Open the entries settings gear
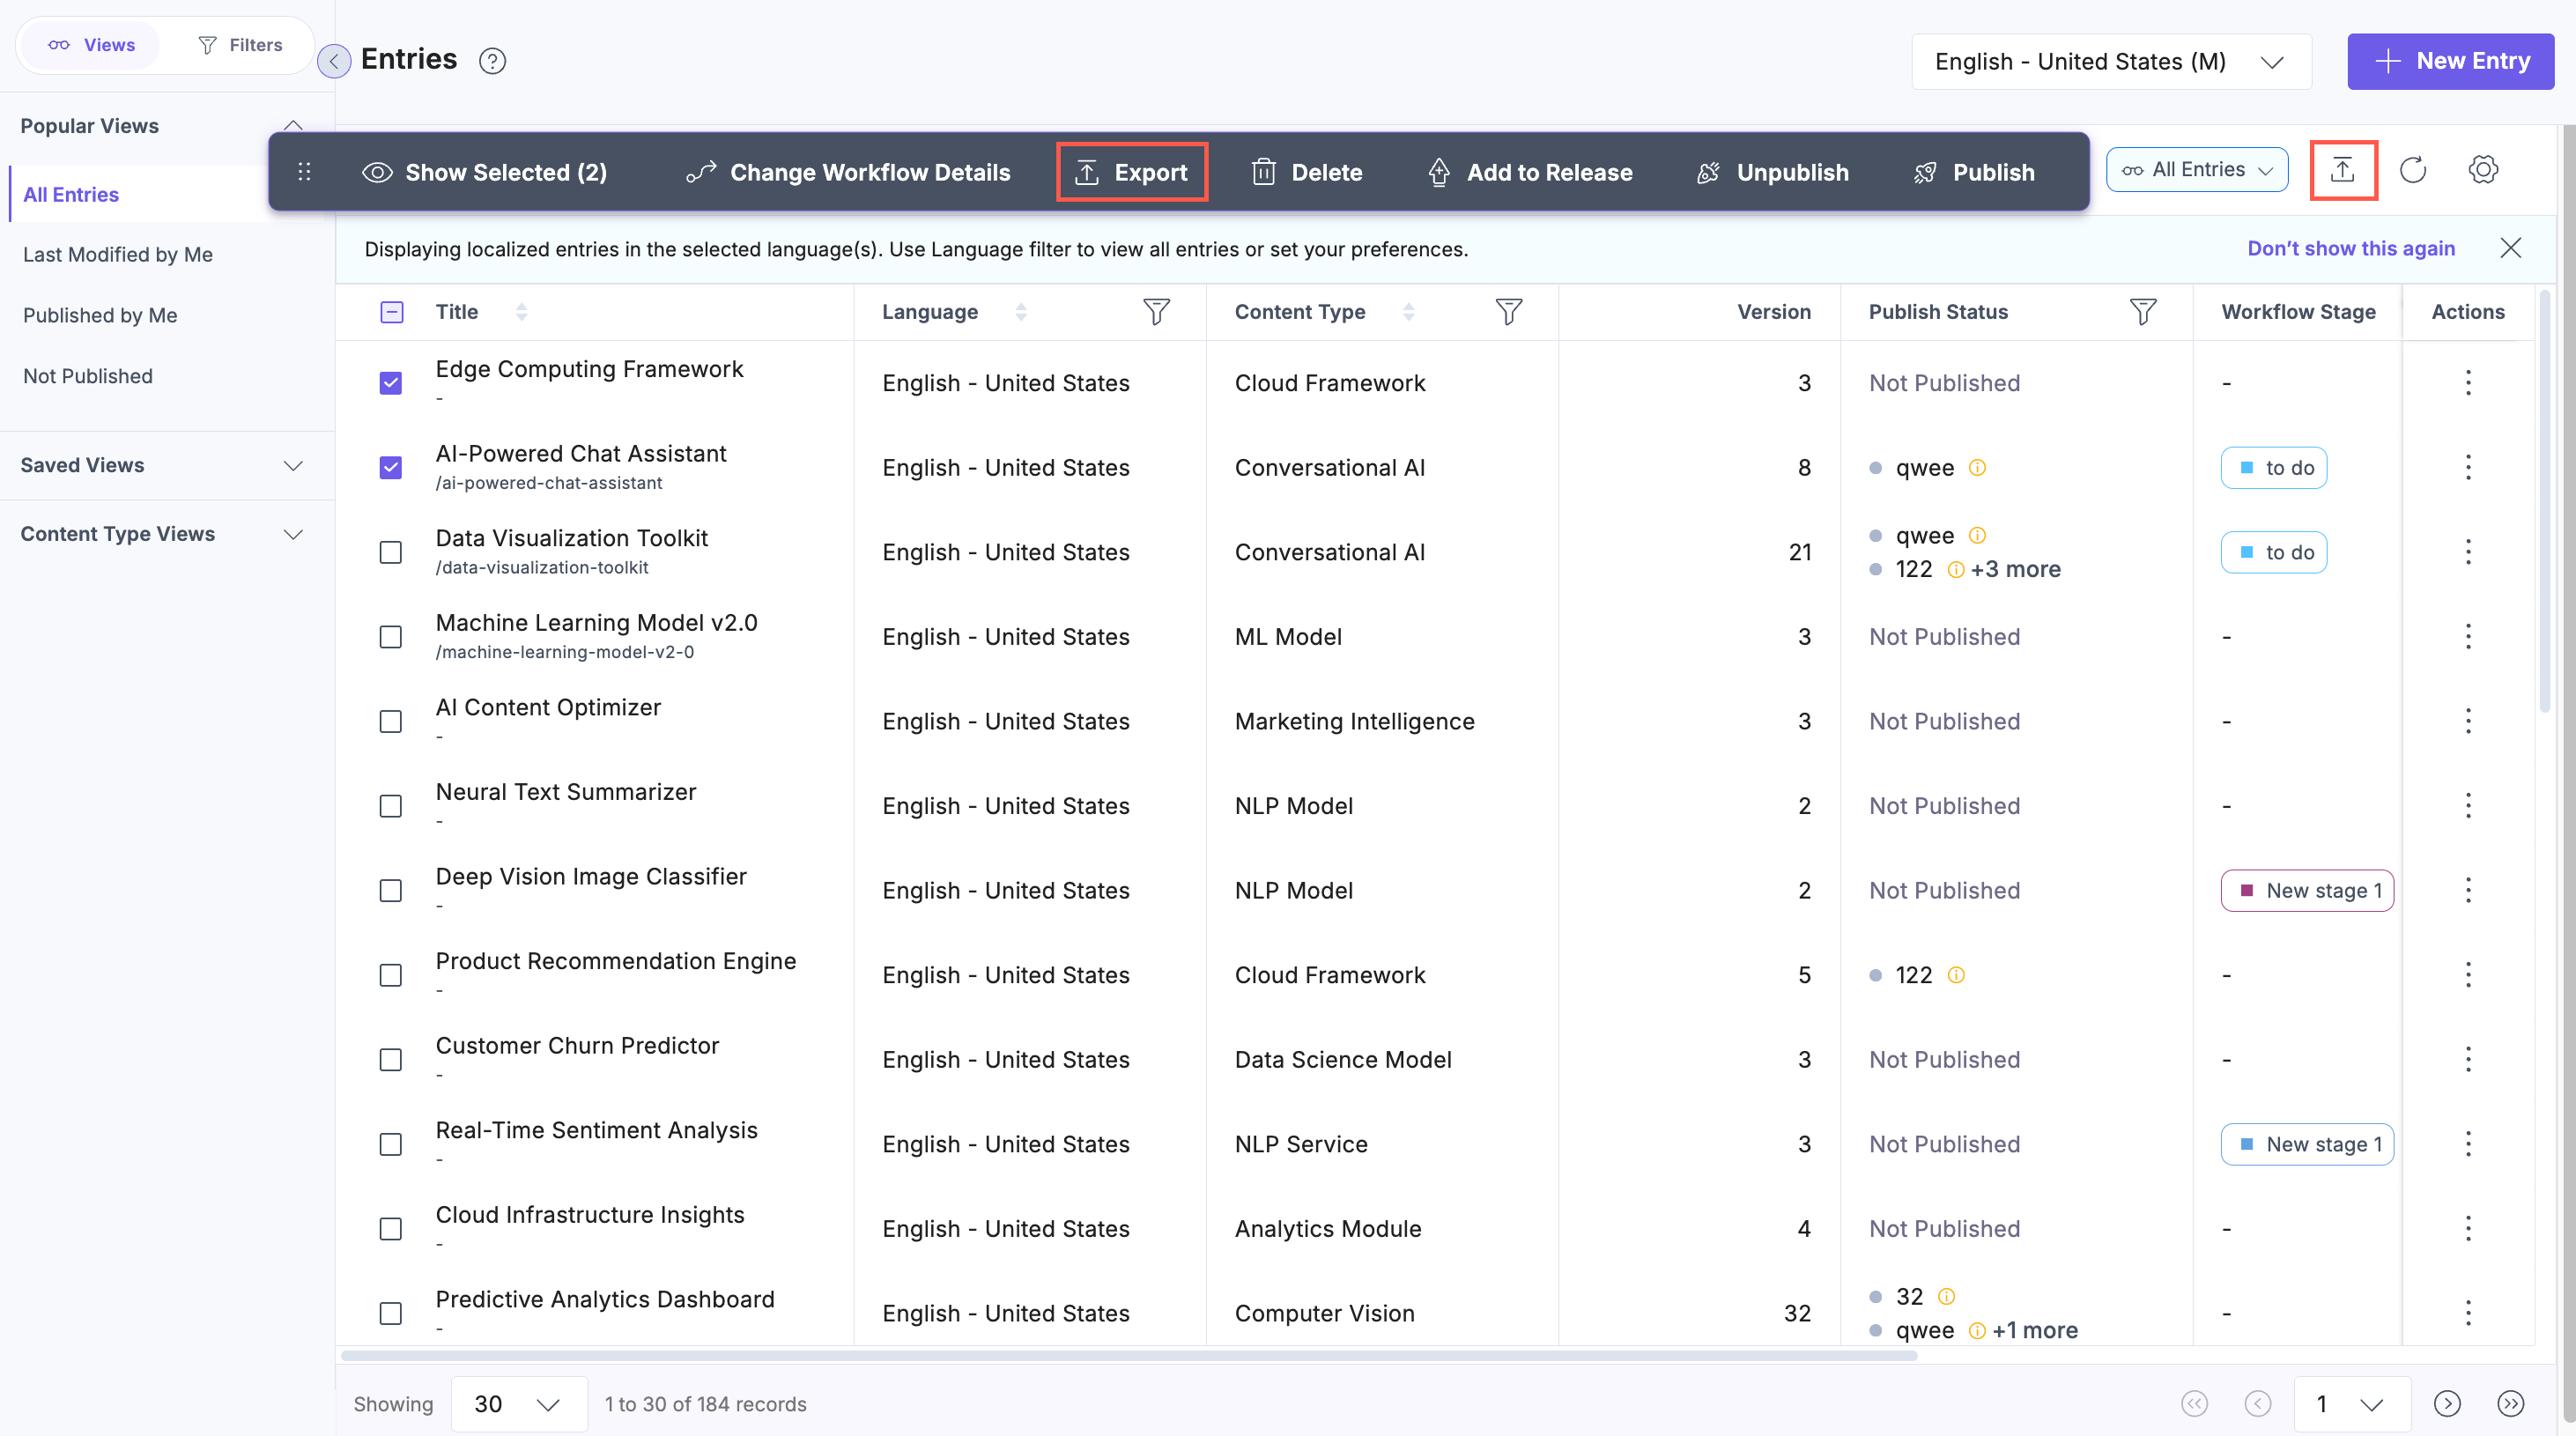Screen dimensions: 2576x1436 click(2483, 170)
